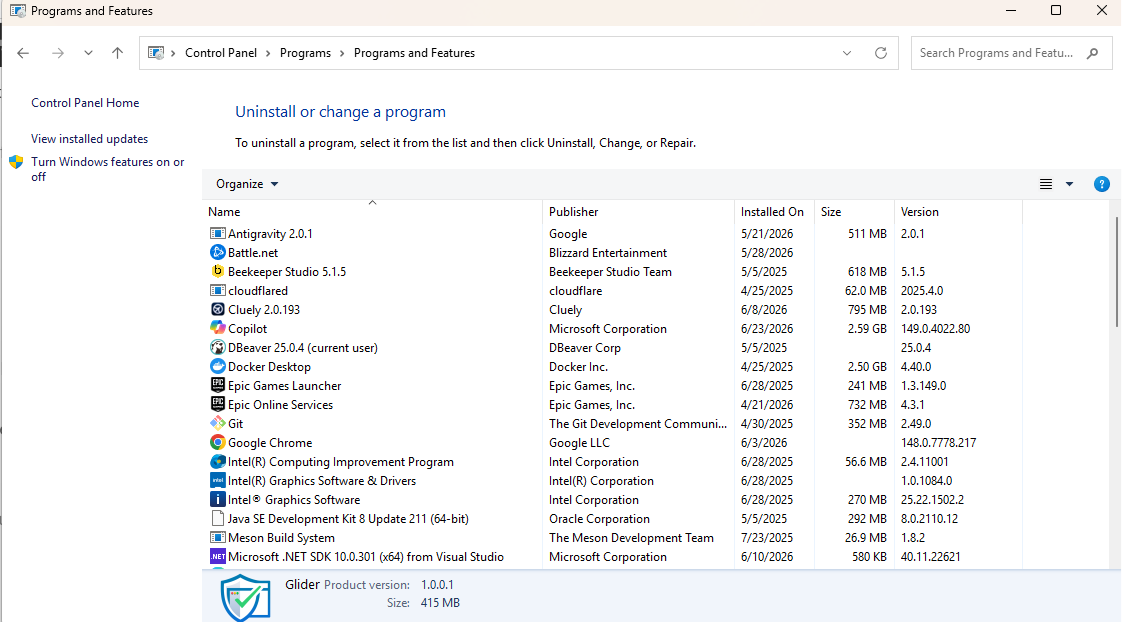Go back with the back arrow
This screenshot has width=1122, height=622.
click(x=23, y=53)
